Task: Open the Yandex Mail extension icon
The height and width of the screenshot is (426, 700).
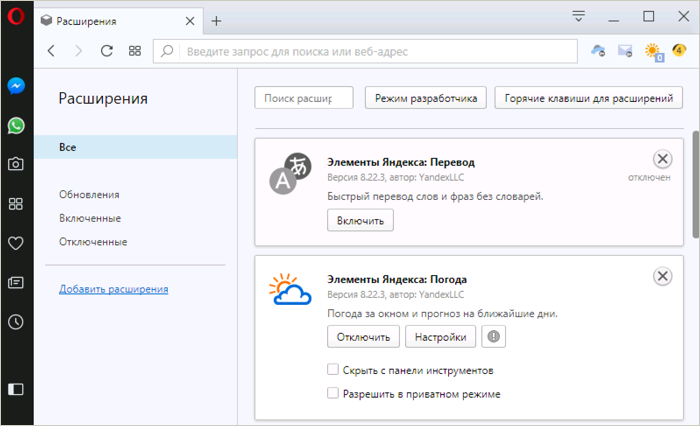Action: click(625, 51)
